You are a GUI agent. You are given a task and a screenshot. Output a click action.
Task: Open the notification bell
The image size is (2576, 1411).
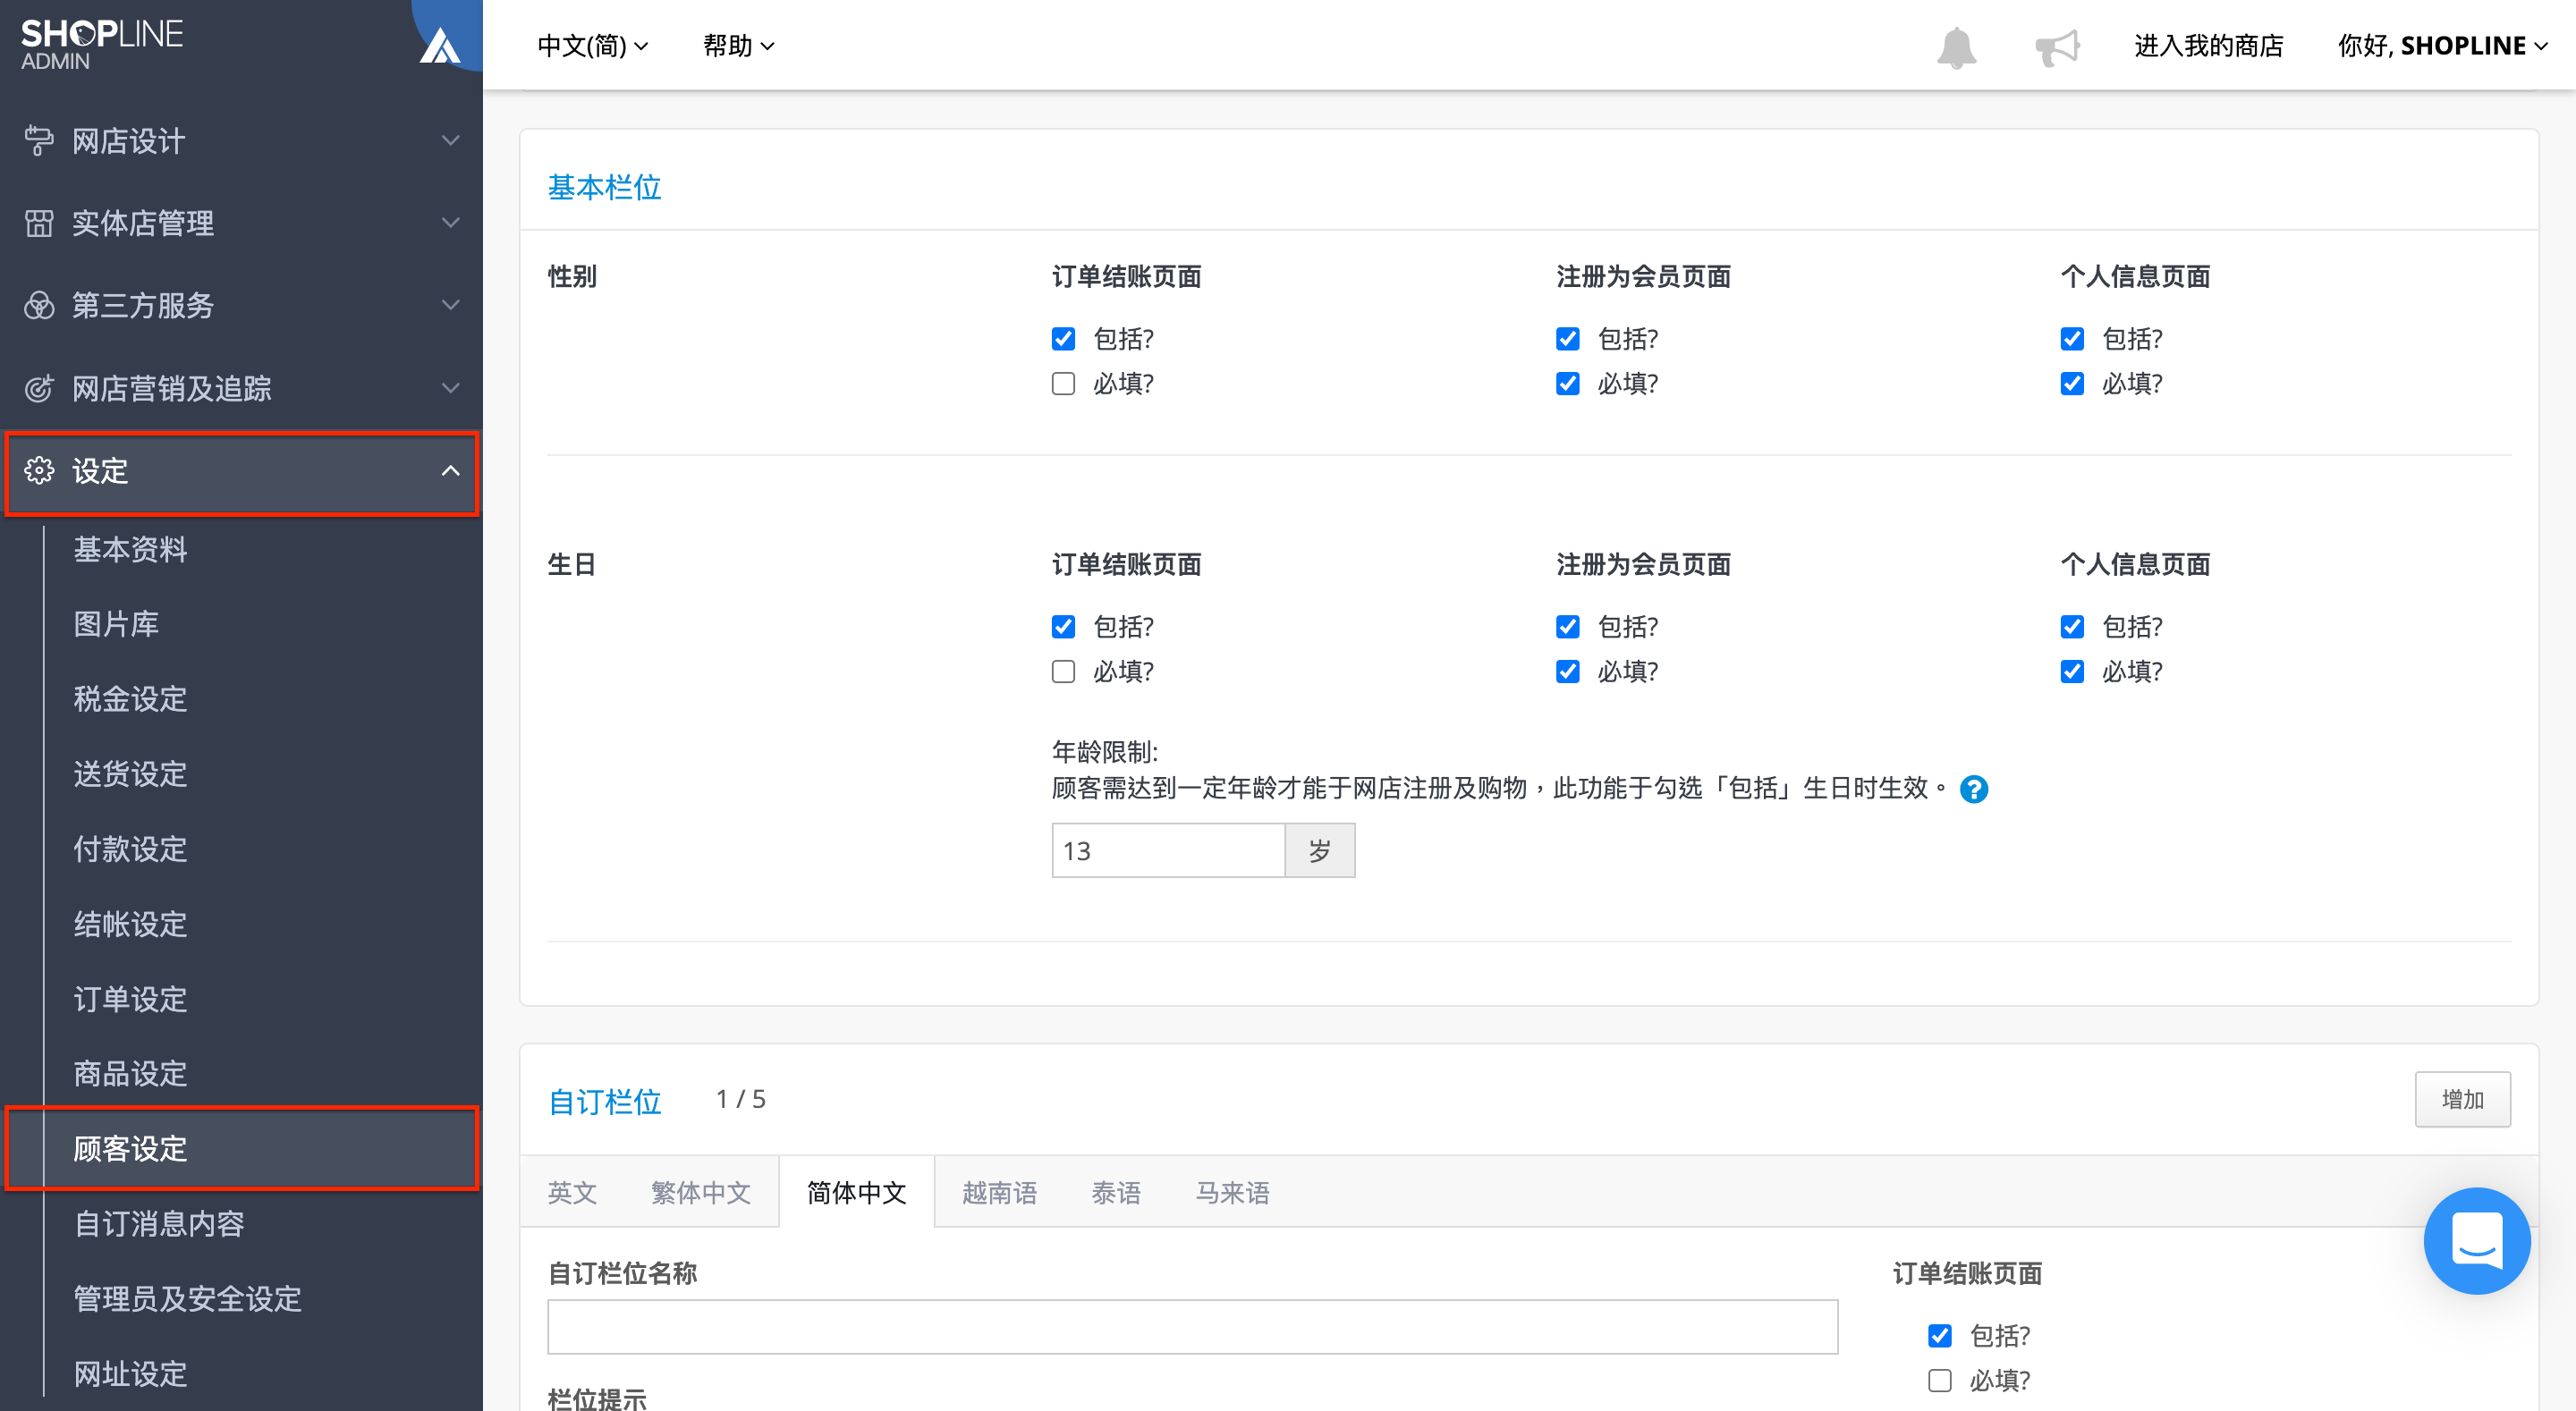click(1957, 45)
